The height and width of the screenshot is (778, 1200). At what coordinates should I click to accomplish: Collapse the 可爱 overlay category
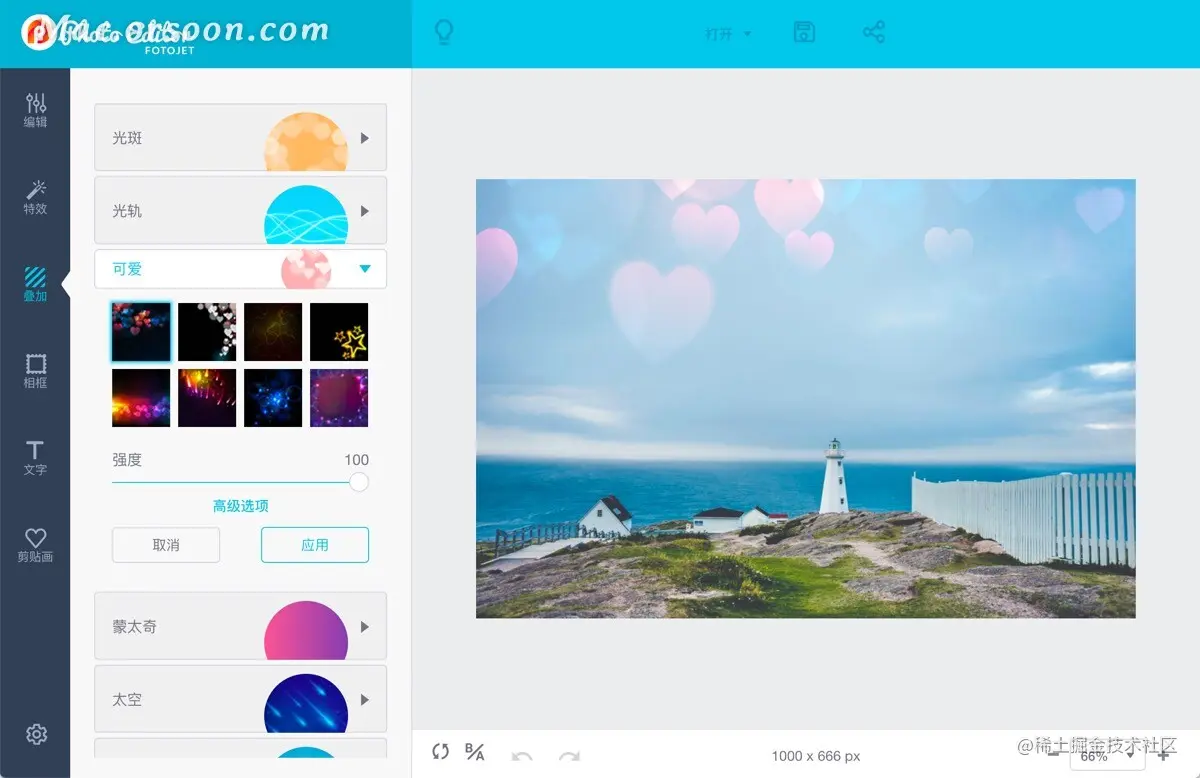240,269
